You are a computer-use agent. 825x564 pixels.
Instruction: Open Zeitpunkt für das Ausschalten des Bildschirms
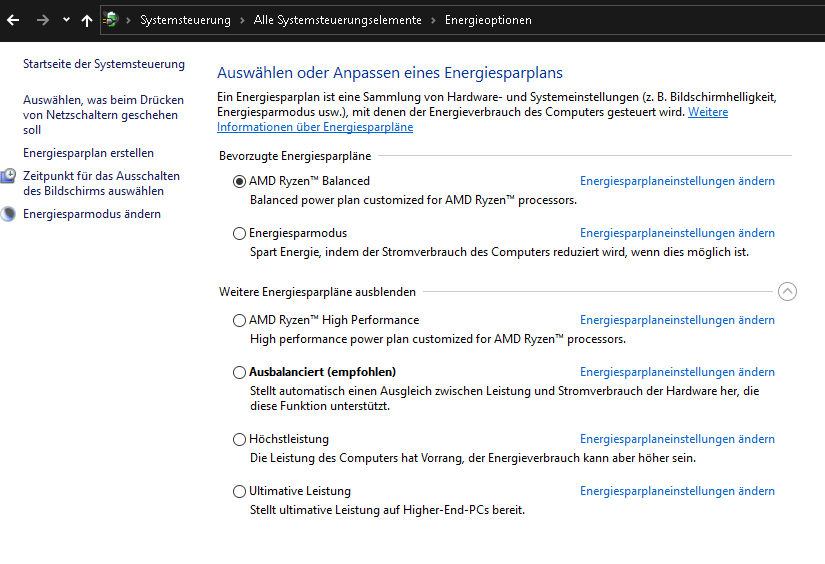[101, 183]
